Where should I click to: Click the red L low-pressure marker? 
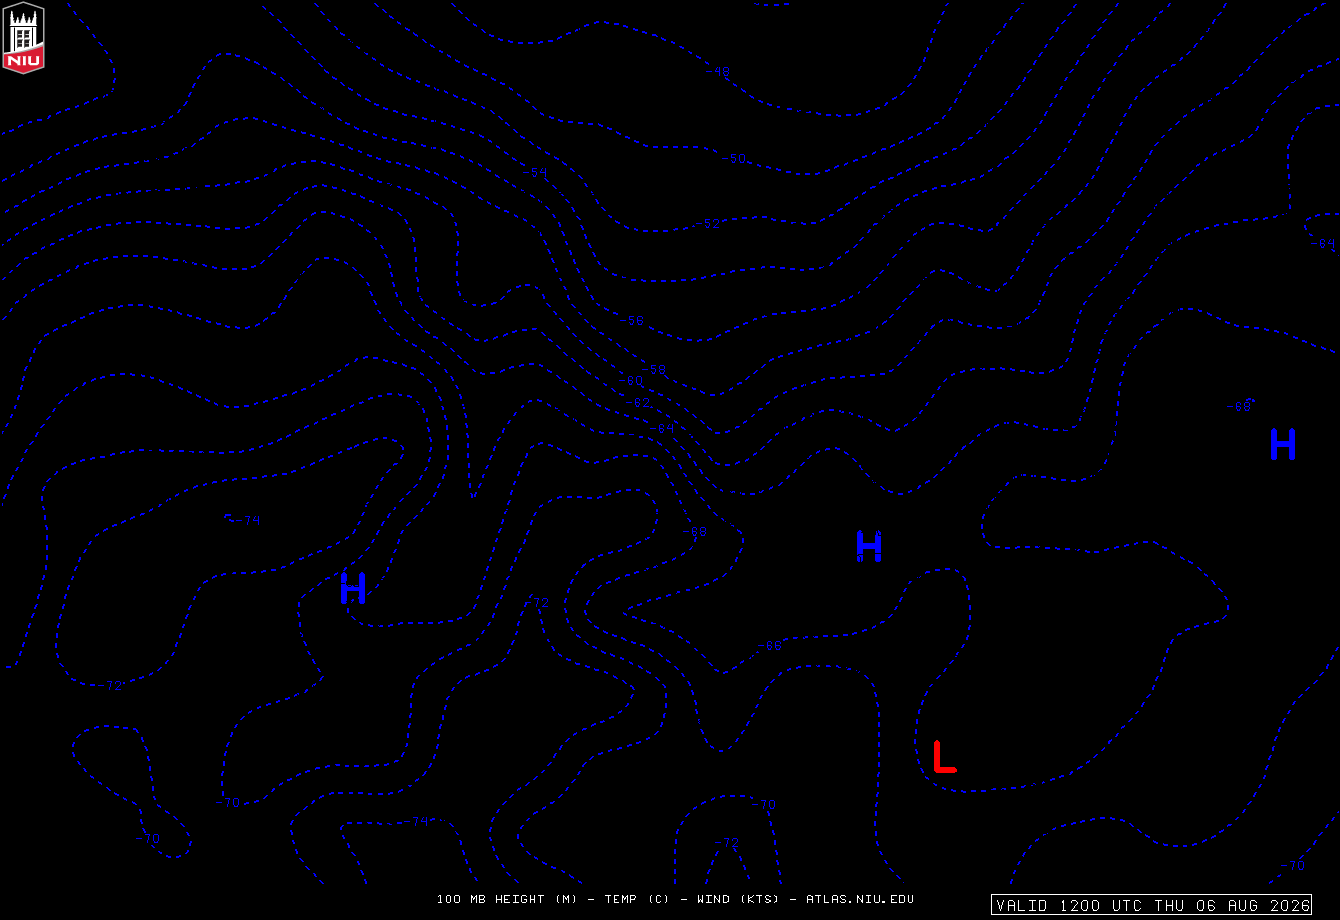944,757
